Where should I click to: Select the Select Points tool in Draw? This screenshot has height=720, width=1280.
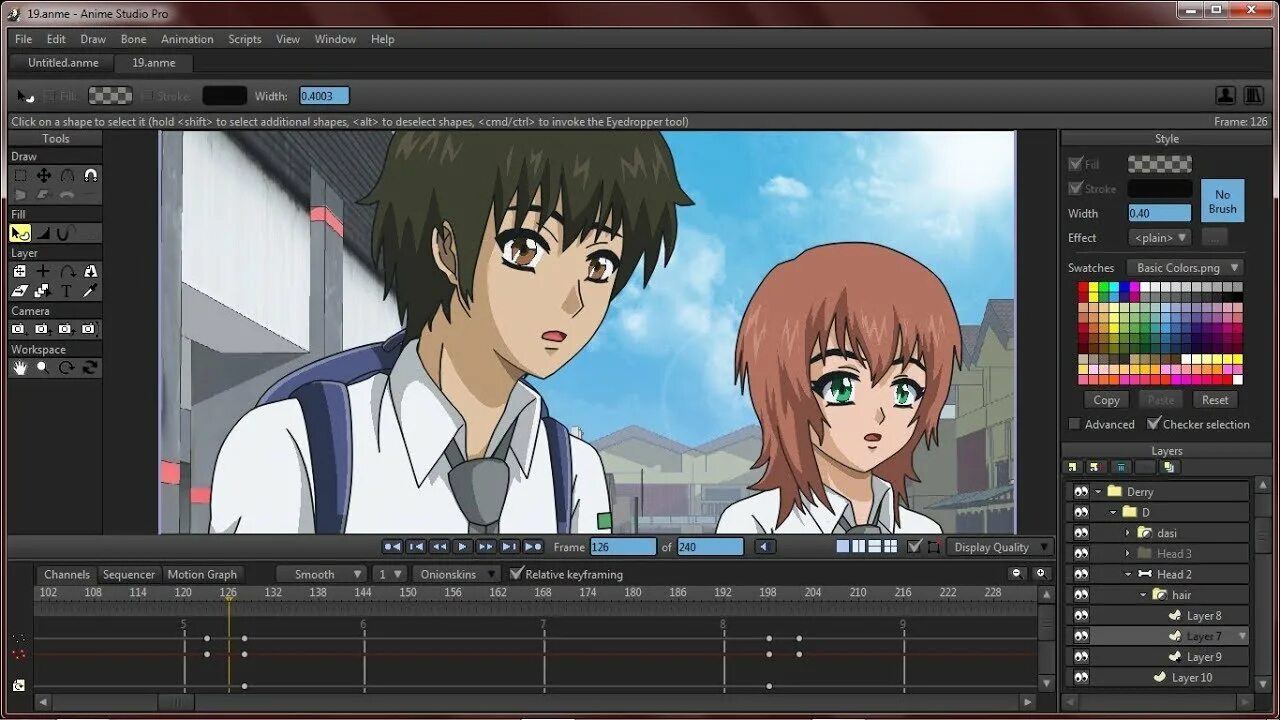click(x=20, y=175)
